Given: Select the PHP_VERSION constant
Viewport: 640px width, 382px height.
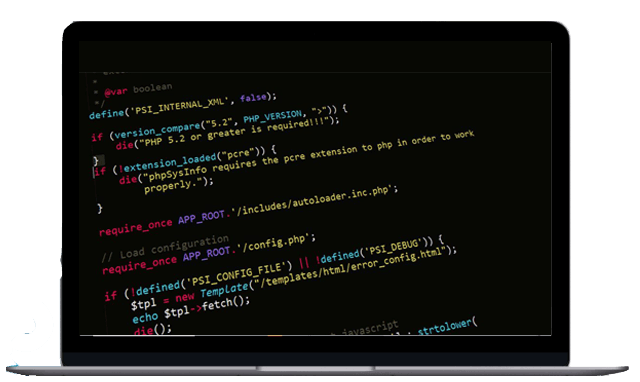Looking at the screenshot, I should coord(273,116).
